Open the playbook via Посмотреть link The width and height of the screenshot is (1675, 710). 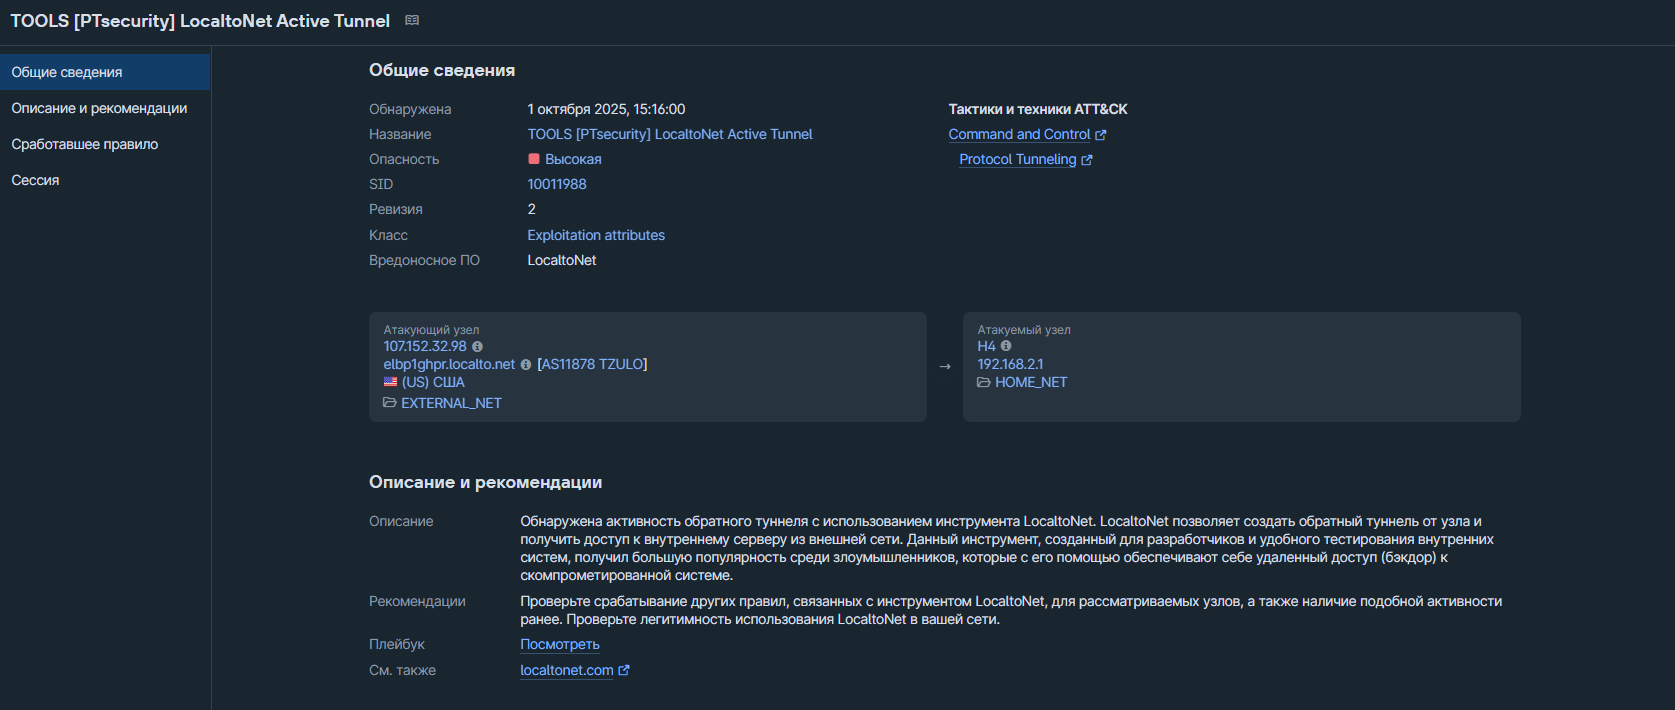pyautogui.click(x=560, y=645)
